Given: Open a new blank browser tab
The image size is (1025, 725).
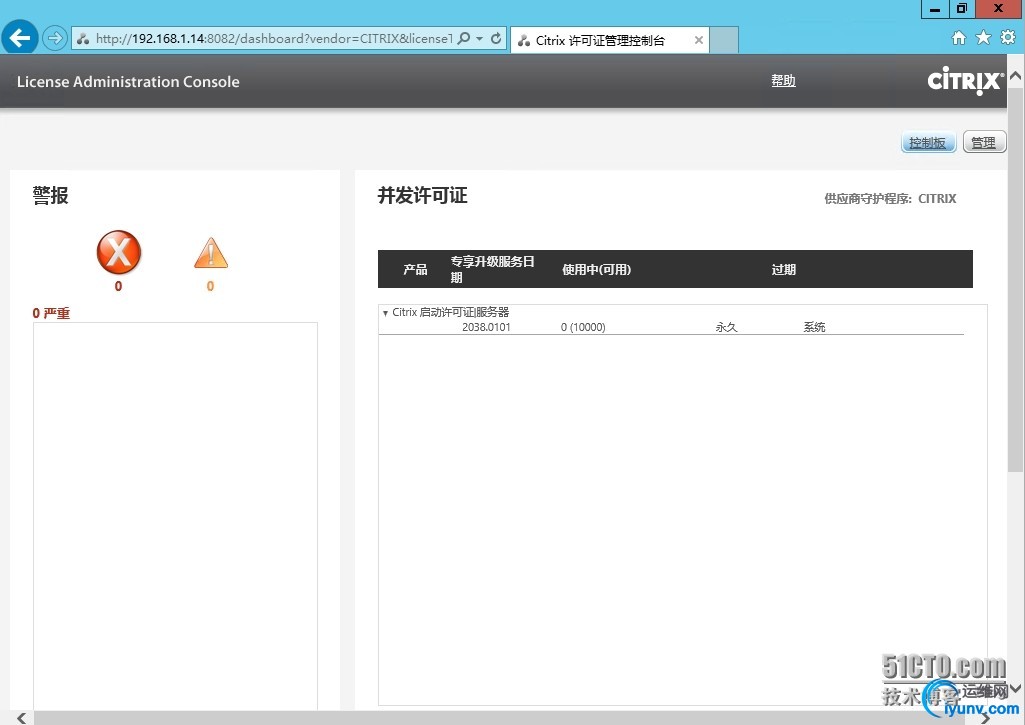Looking at the screenshot, I should pyautogui.click(x=724, y=40).
